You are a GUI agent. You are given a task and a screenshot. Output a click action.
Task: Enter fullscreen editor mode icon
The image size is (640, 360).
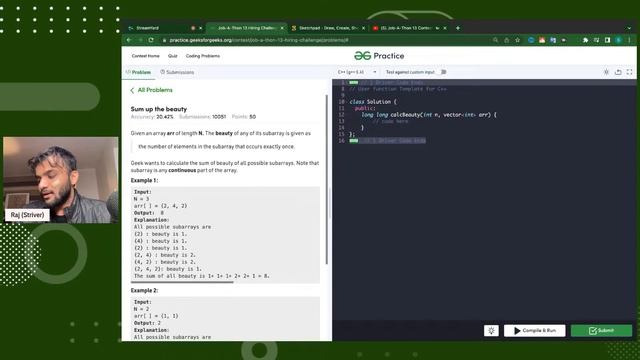(629, 72)
